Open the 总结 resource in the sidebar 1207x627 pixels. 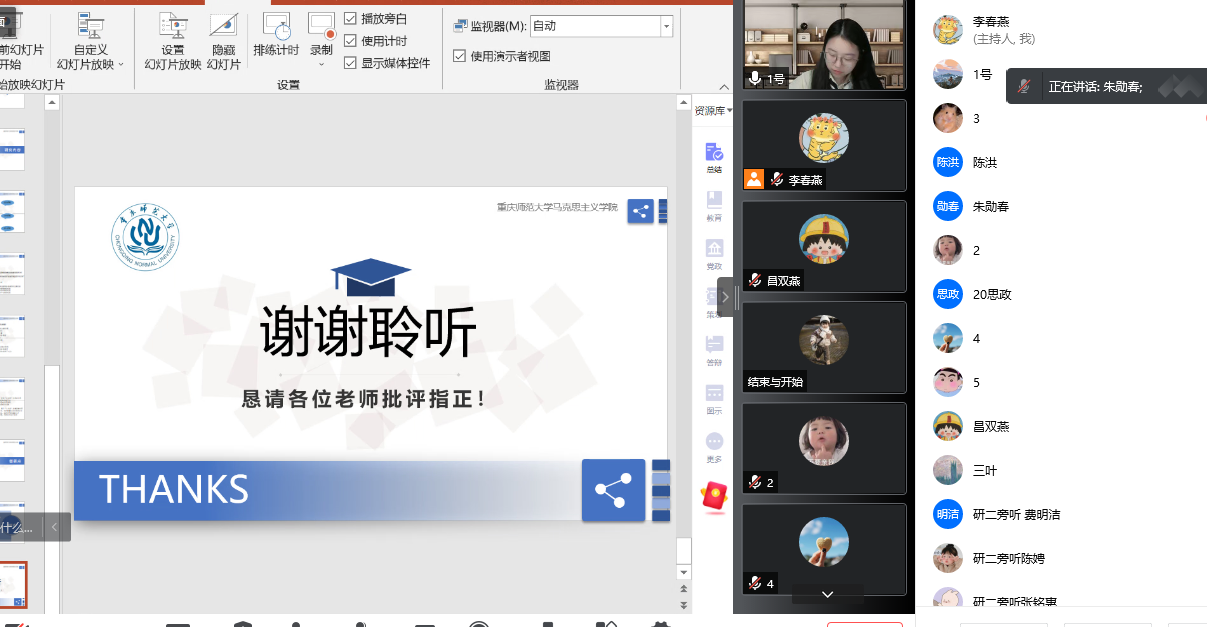(x=714, y=158)
